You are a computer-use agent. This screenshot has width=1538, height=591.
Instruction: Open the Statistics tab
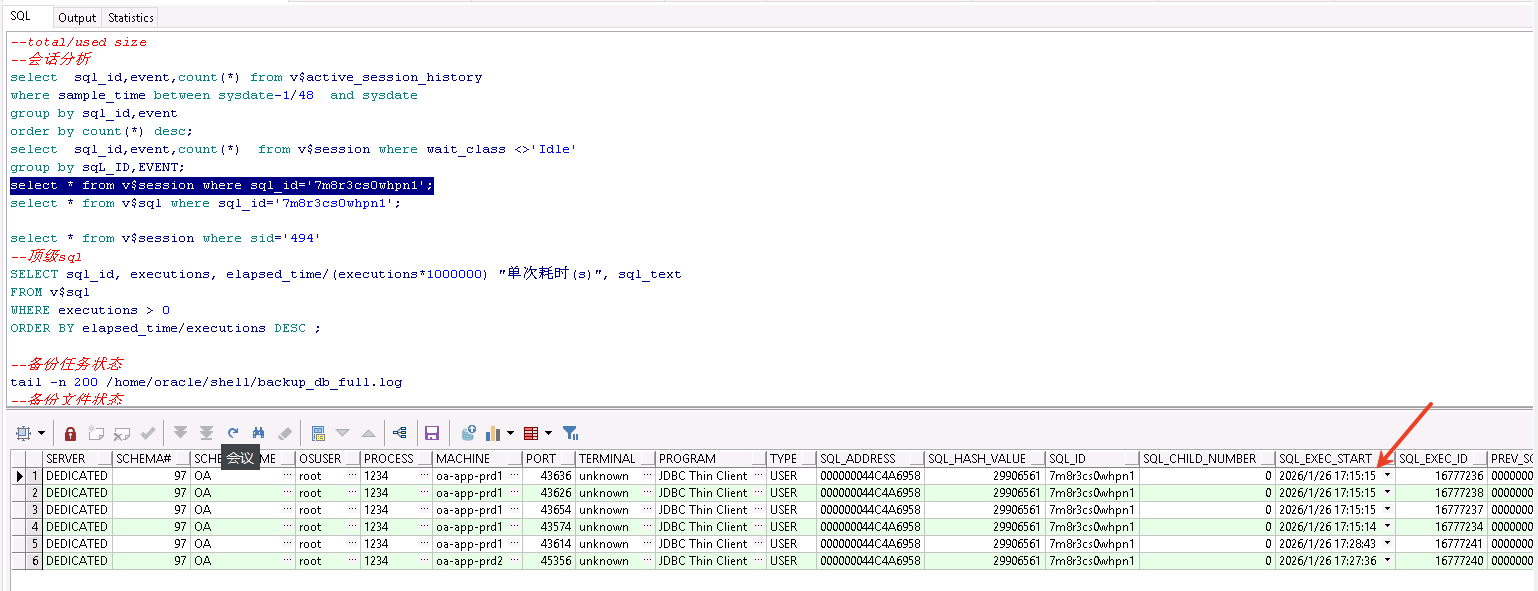(131, 18)
